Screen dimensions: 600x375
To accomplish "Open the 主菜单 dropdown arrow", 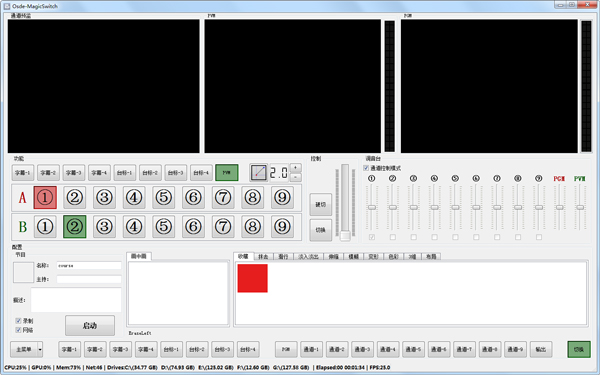I will pos(40,349).
